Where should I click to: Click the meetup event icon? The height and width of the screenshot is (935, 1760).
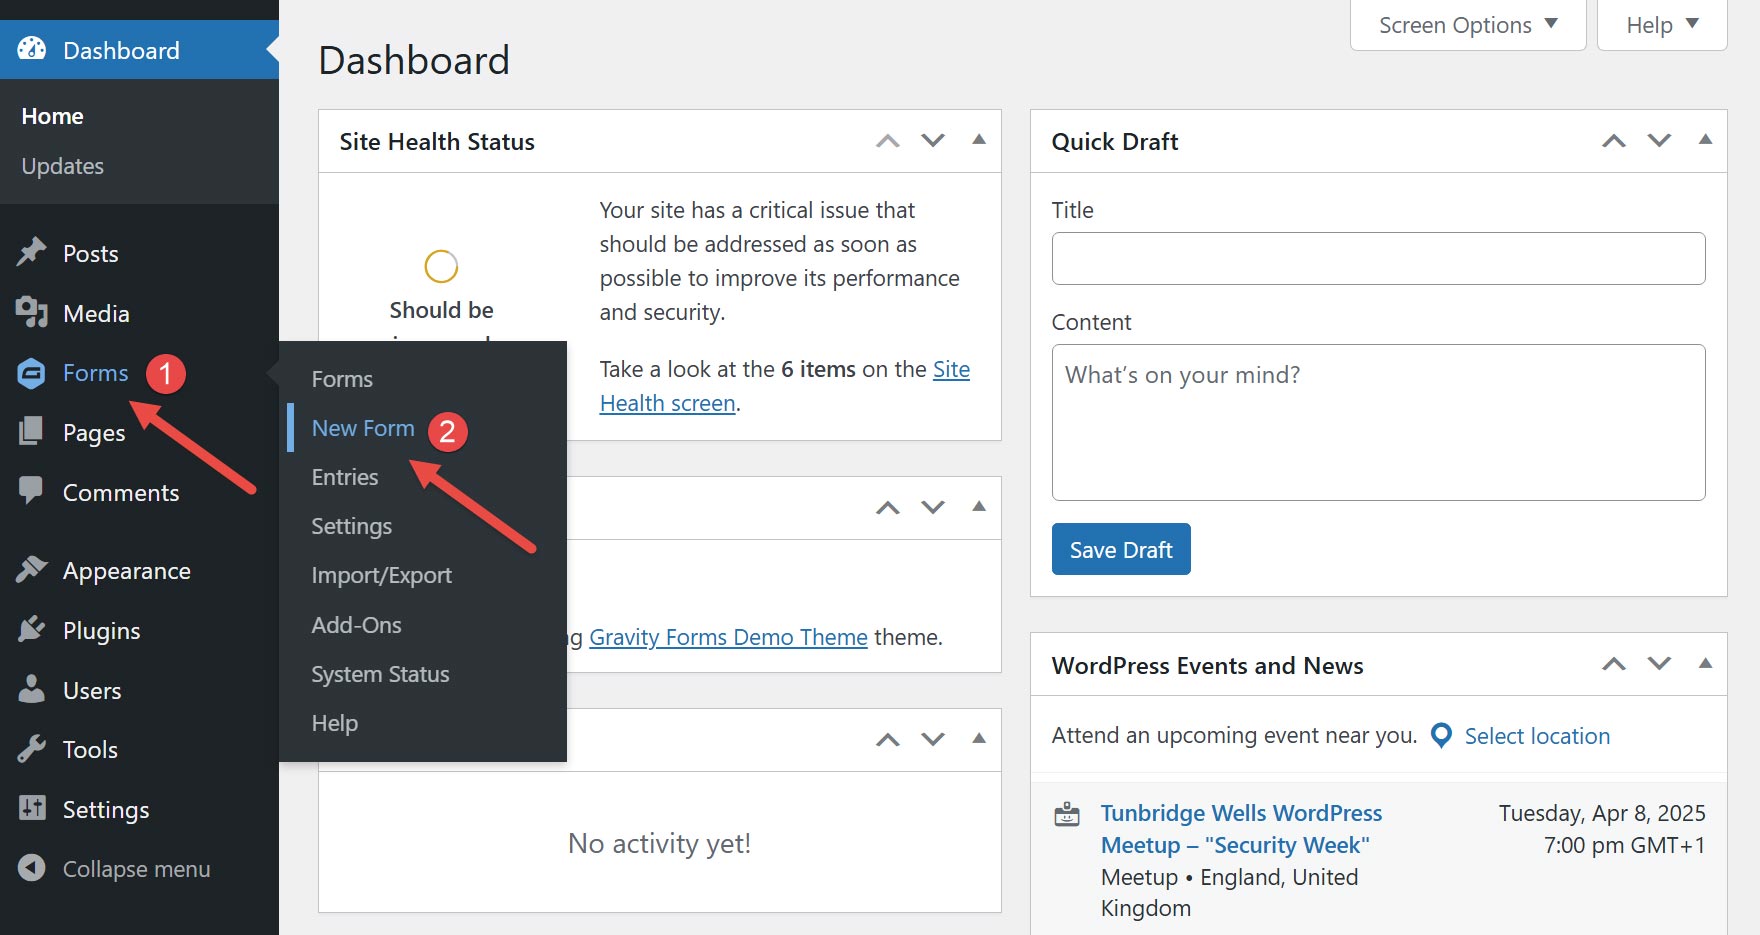tap(1067, 814)
